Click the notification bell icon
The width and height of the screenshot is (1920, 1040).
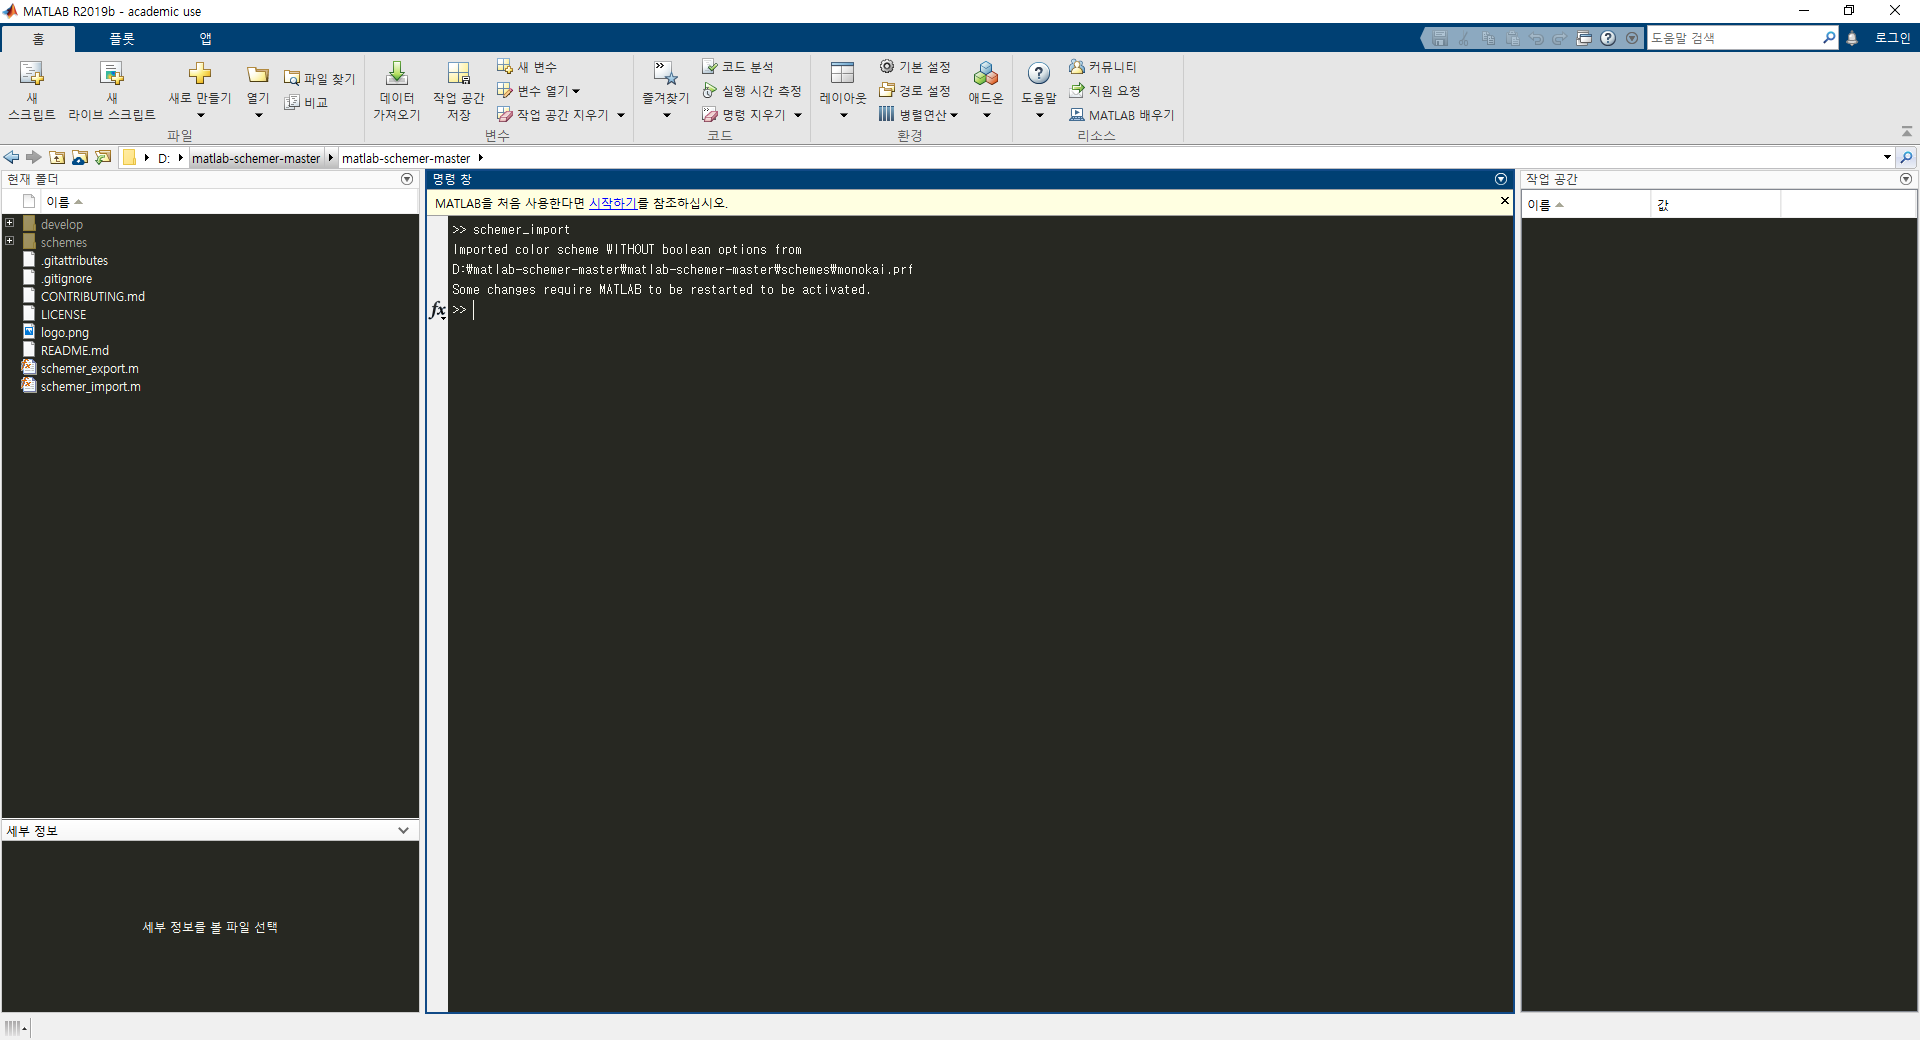pos(1852,38)
